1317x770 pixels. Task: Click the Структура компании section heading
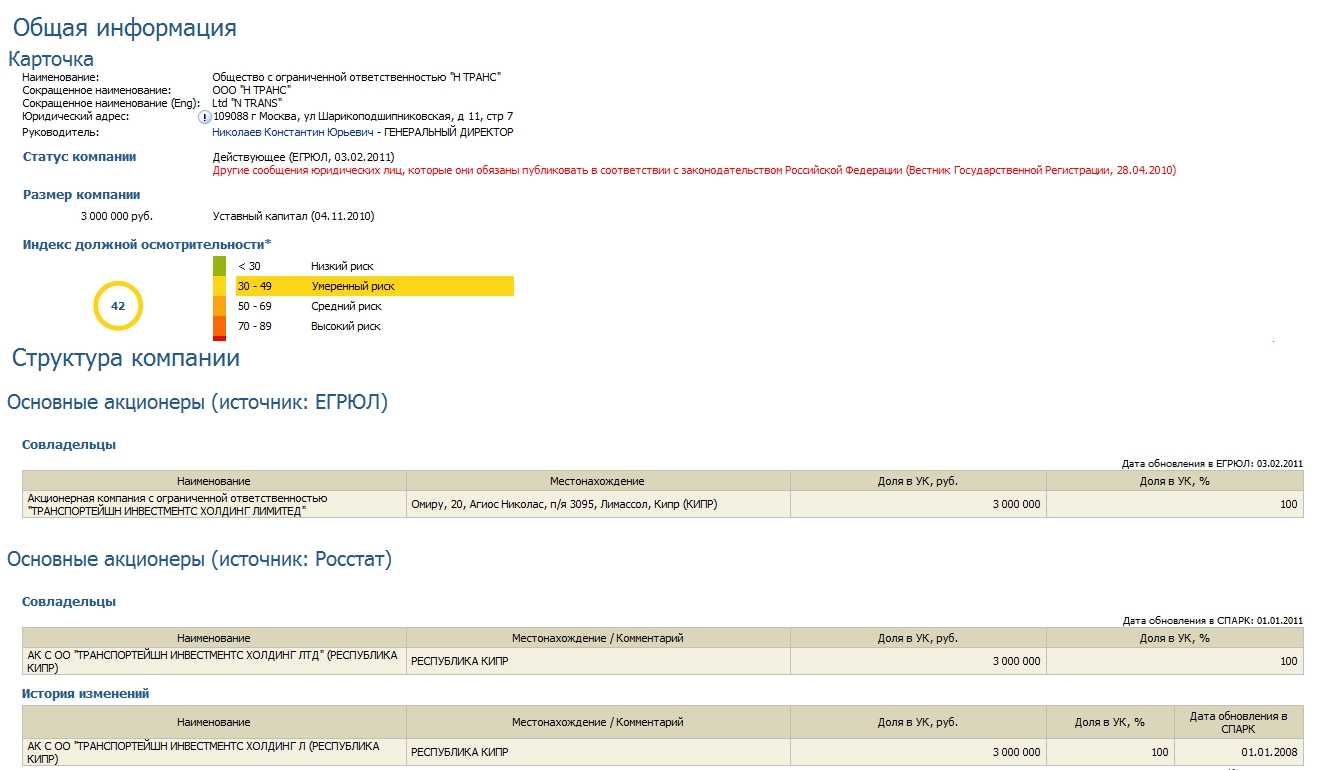click(x=125, y=358)
